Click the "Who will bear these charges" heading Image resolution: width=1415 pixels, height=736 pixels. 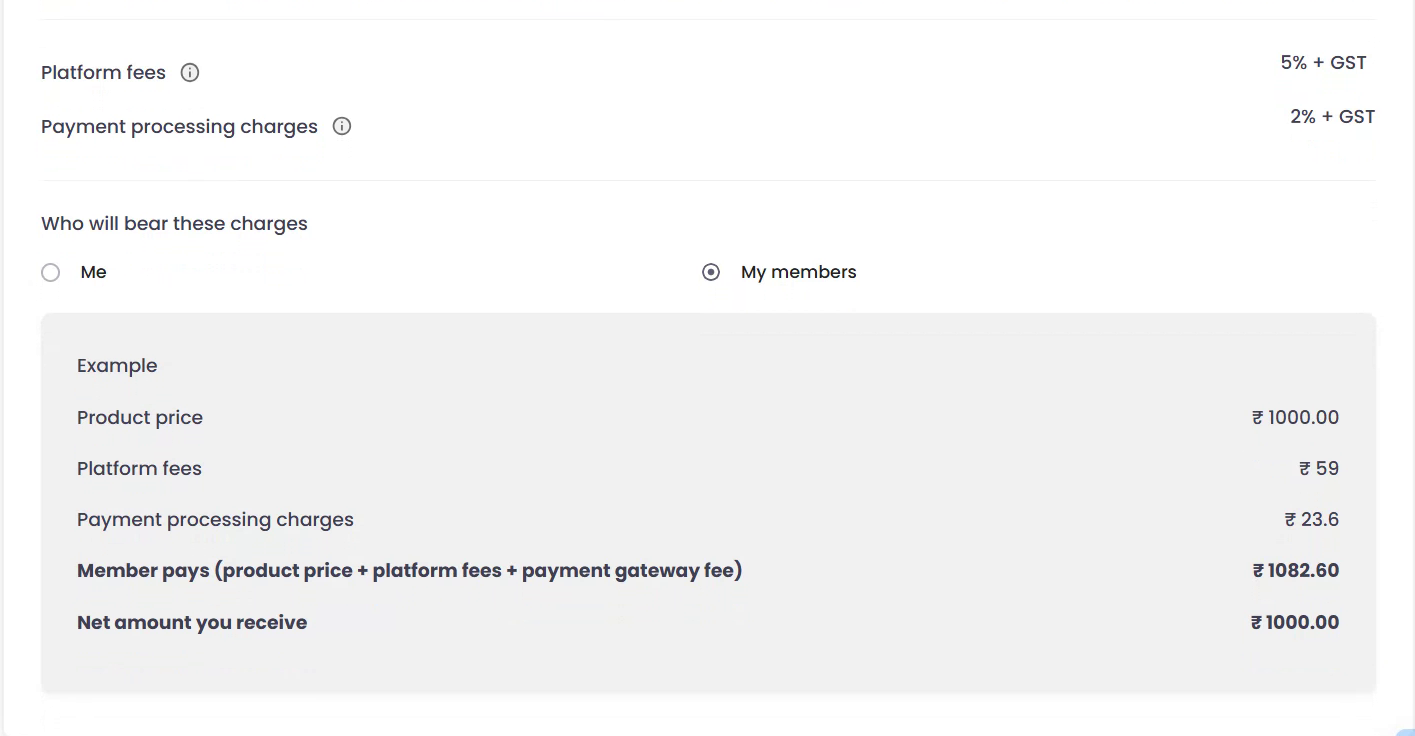pyautogui.click(x=174, y=224)
